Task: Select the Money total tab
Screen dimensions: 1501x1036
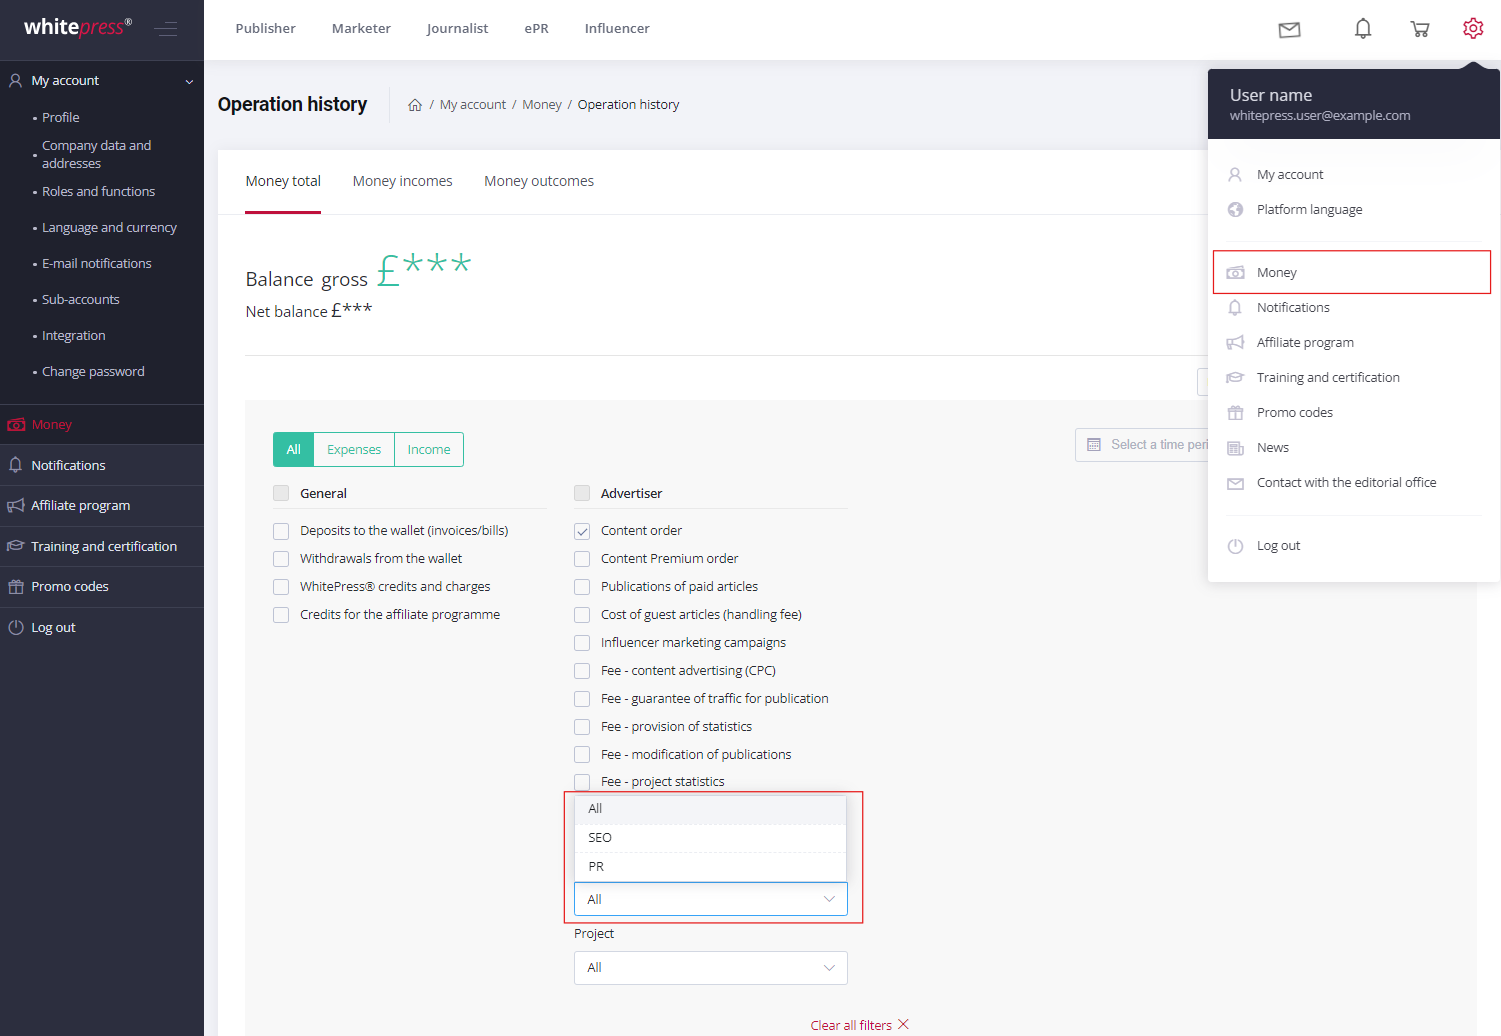Action: click(283, 181)
